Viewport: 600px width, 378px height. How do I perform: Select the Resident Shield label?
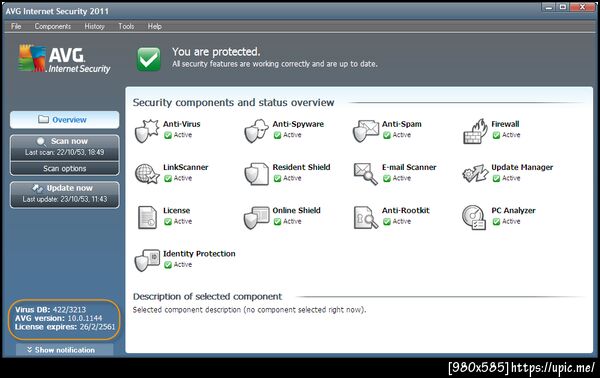coord(301,167)
